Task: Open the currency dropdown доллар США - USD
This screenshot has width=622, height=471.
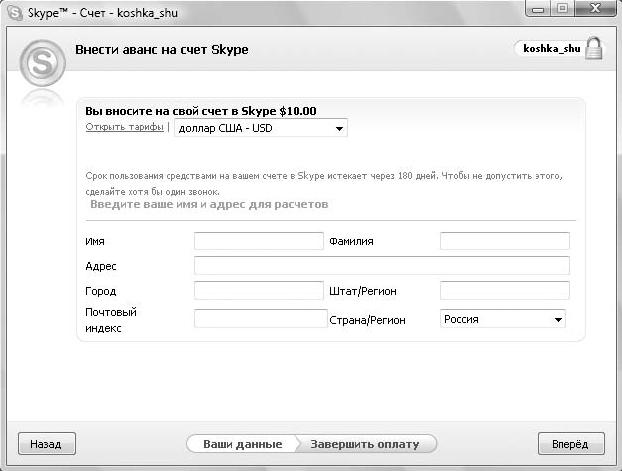Action: (261, 128)
